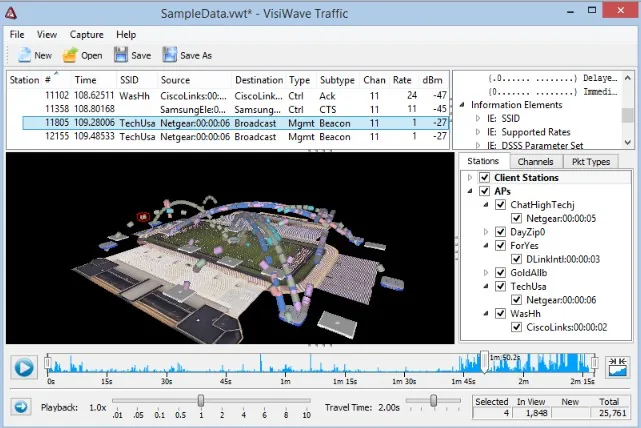This screenshot has width=641, height=428.
Task: Click the Open folder toolbar icon
Action: coord(70,55)
